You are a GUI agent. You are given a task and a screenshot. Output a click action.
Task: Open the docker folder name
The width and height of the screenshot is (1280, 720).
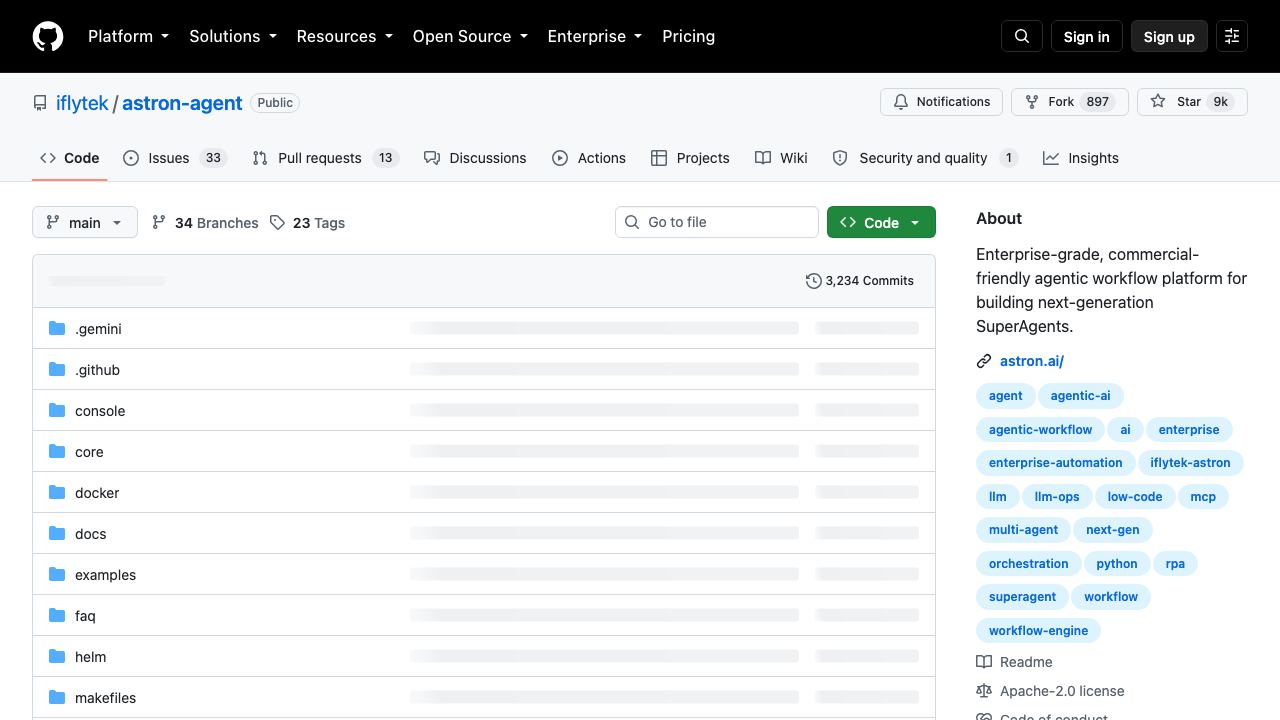(x=97, y=493)
